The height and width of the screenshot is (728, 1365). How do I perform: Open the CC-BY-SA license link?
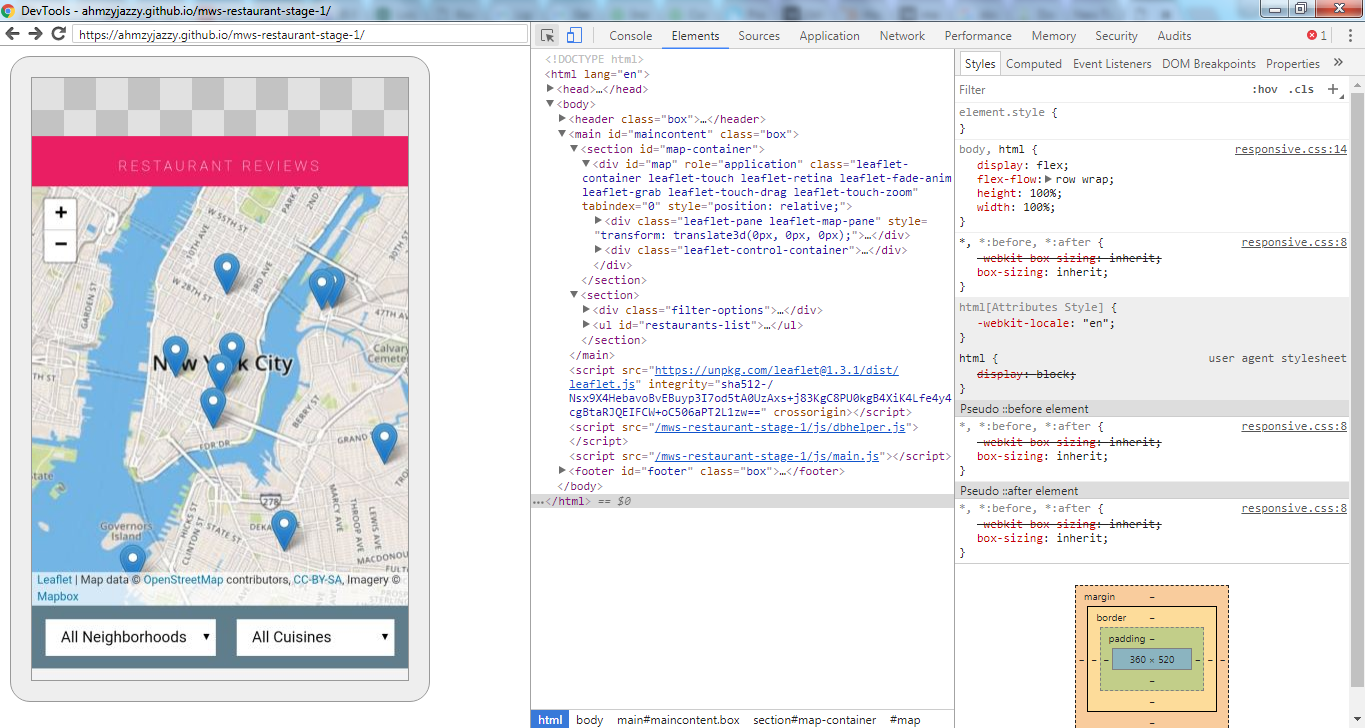click(317, 580)
